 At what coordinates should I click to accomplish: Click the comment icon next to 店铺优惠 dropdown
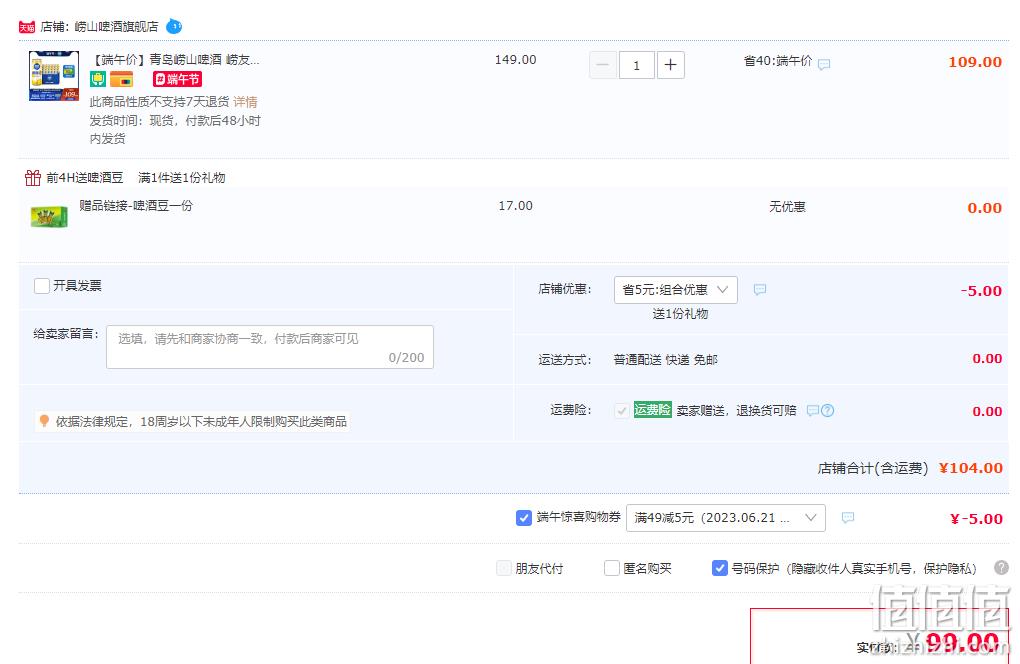(759, 289)
